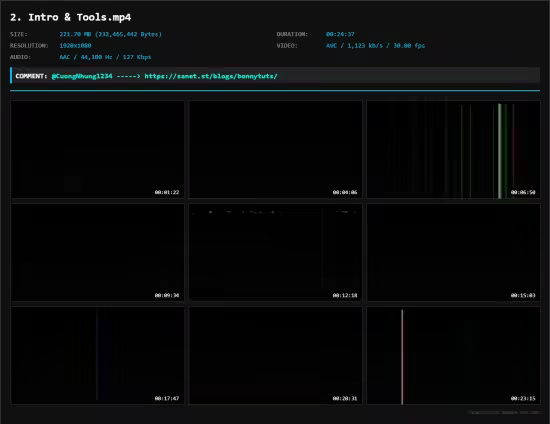Click the @CuongNhung1234 username
This screenshot has height=424, width=550.
tap(82, 76)
